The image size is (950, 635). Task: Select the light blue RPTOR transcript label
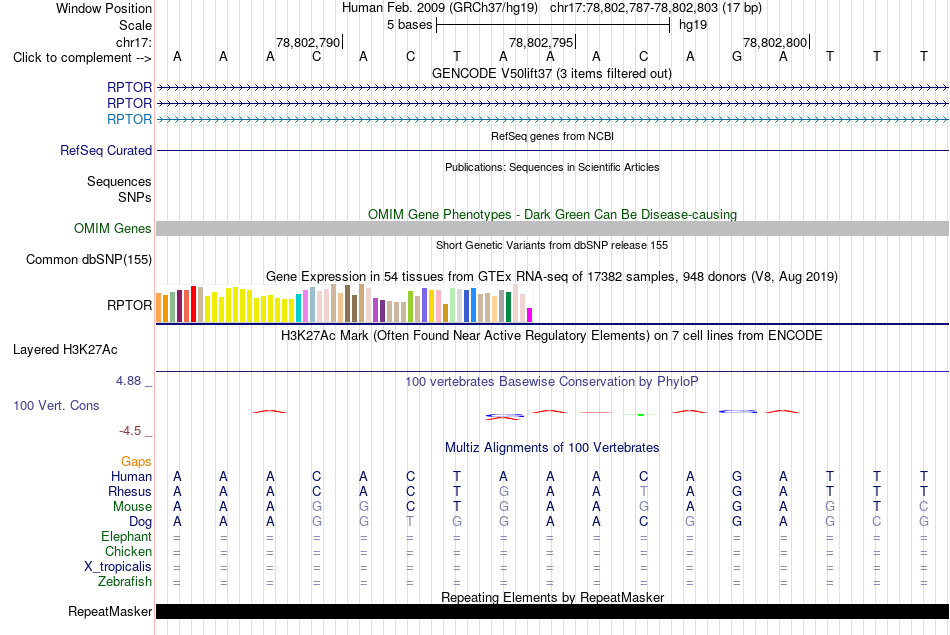click(x=130, y=119)
